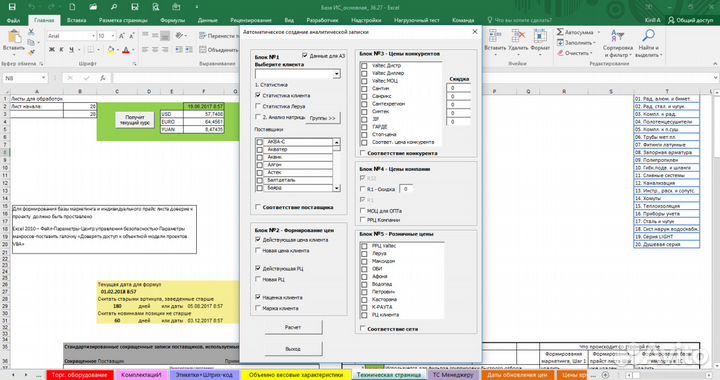Click the red font color swatch
Viewport: 720px width, 380px height.
coord(126,50)
